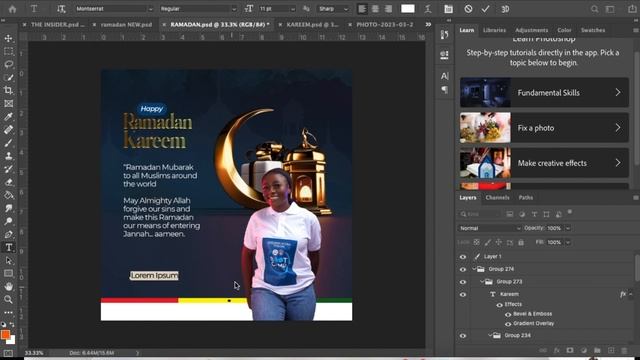Create a new layer icon
Viewport: 640px width, 360px height.
[x=611, y=351]
